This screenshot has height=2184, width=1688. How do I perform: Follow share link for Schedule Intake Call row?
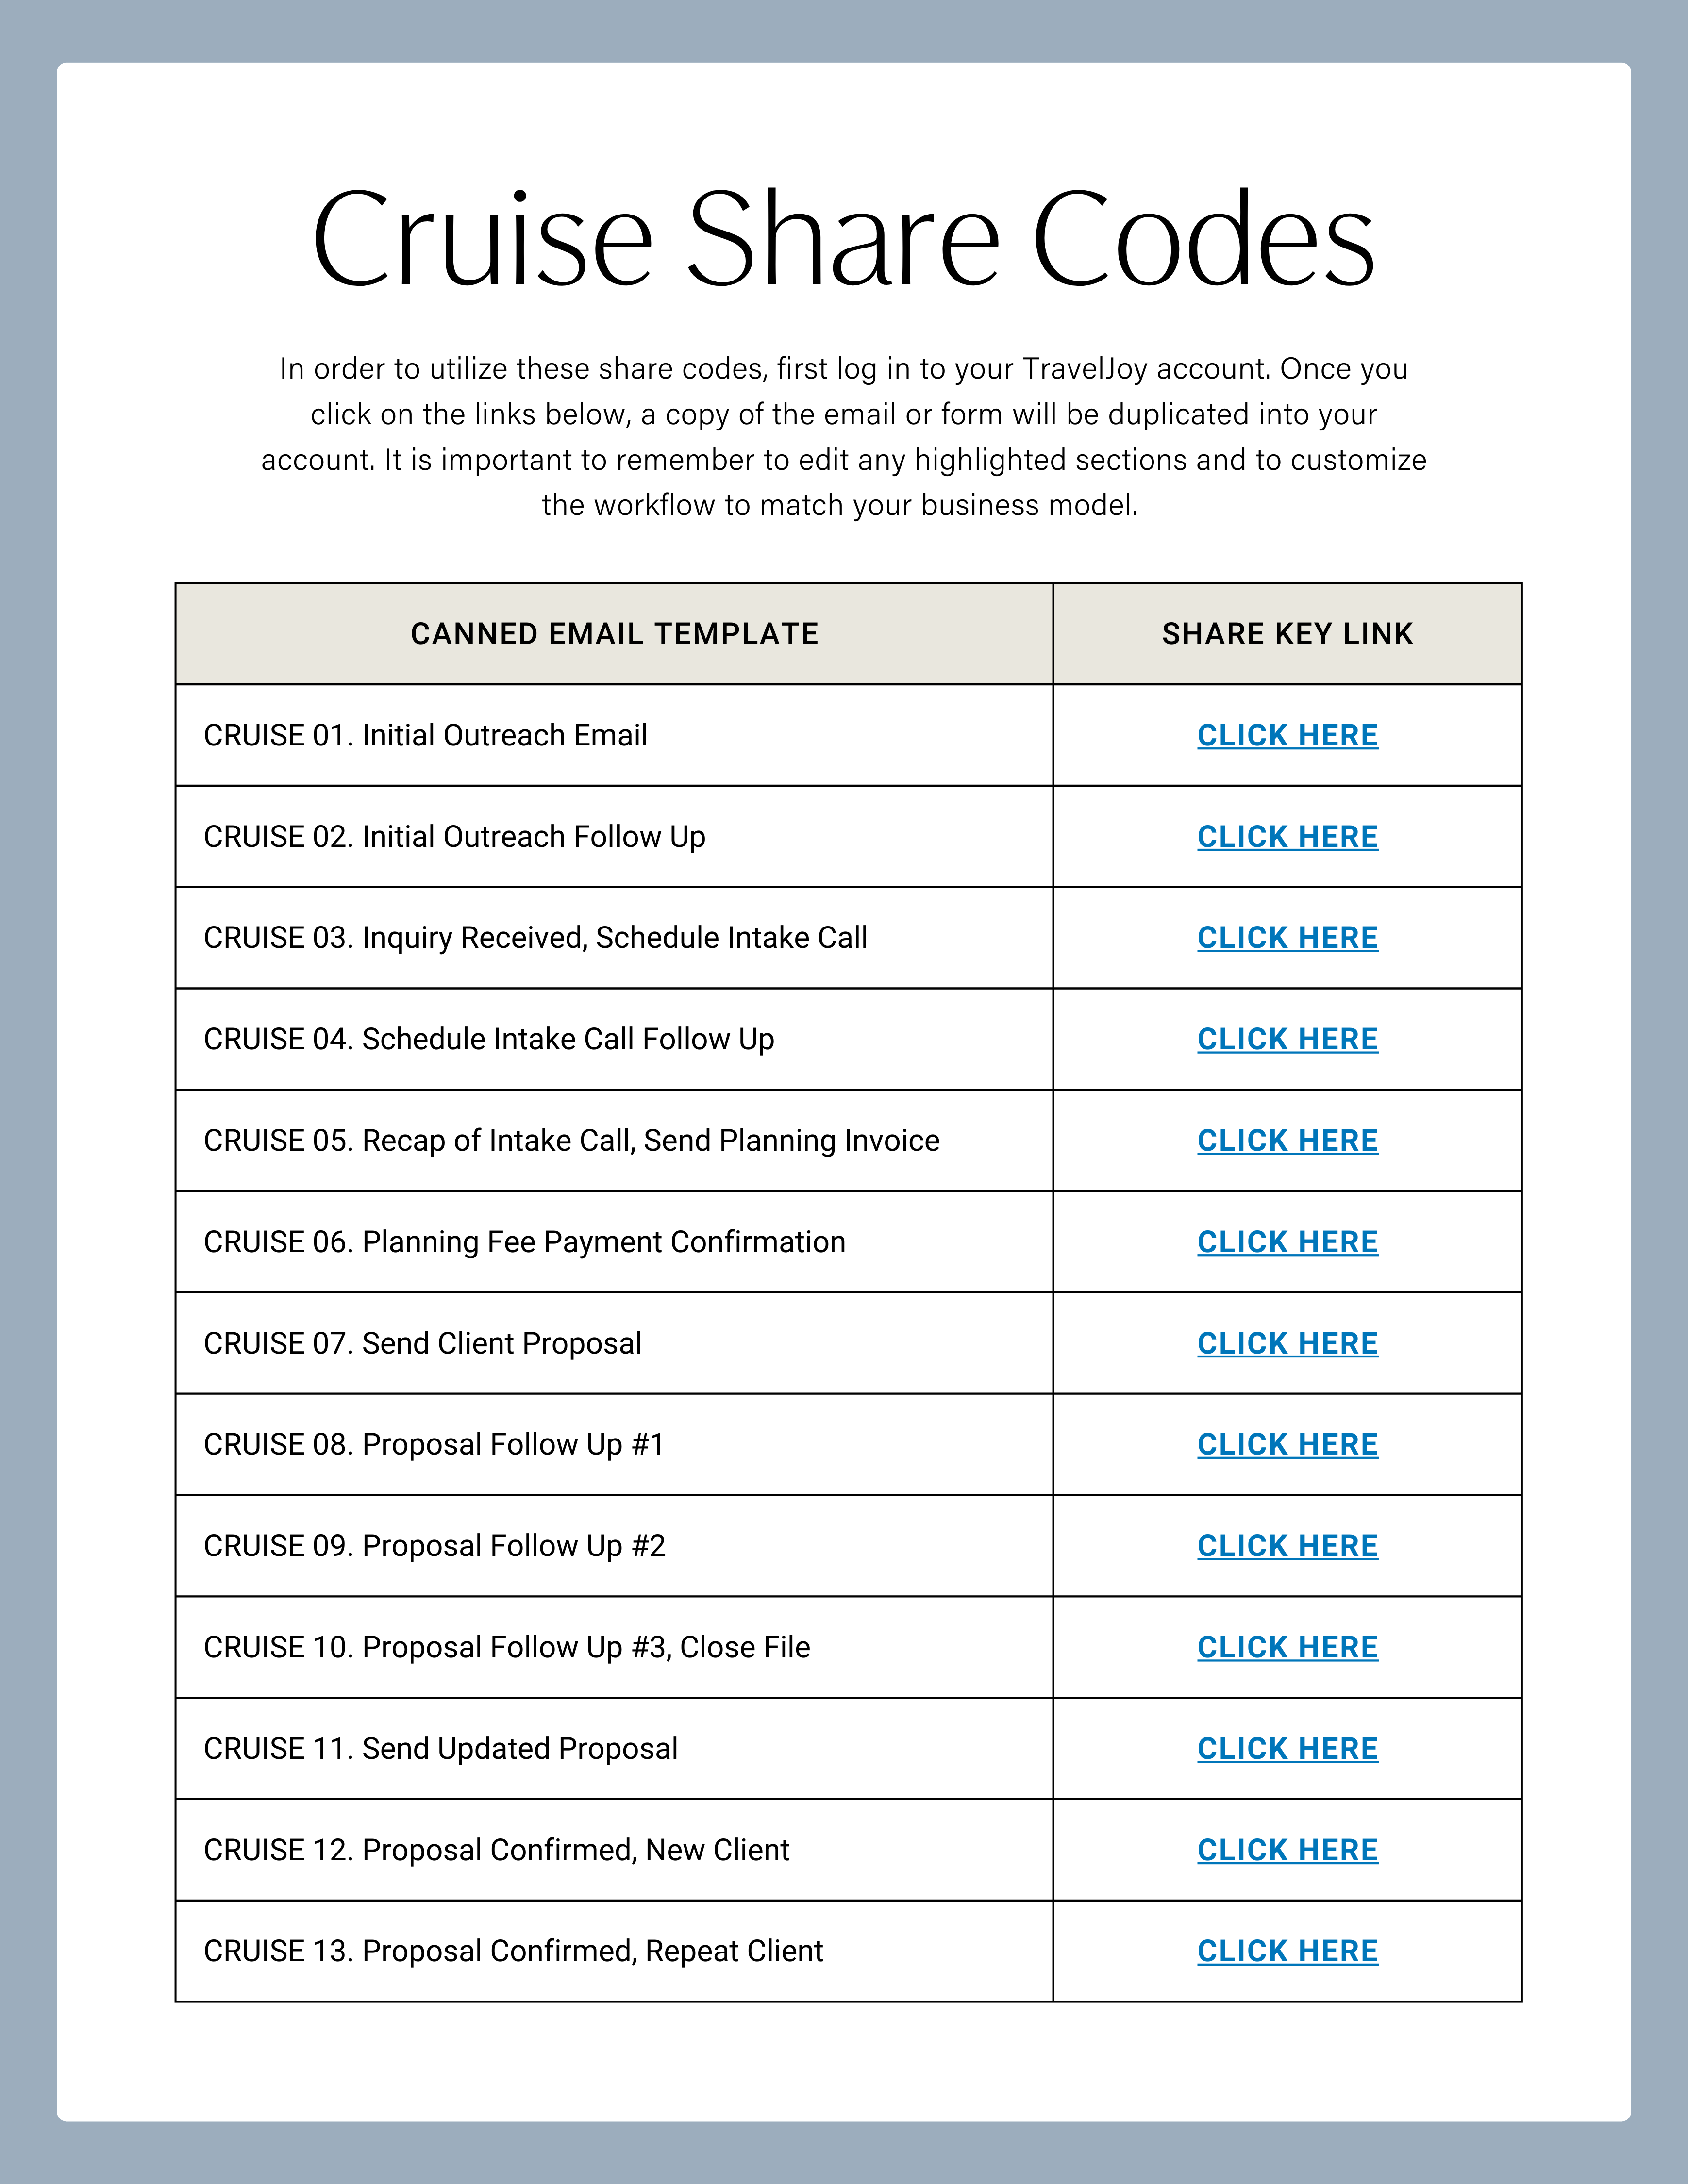[1287, 937]
